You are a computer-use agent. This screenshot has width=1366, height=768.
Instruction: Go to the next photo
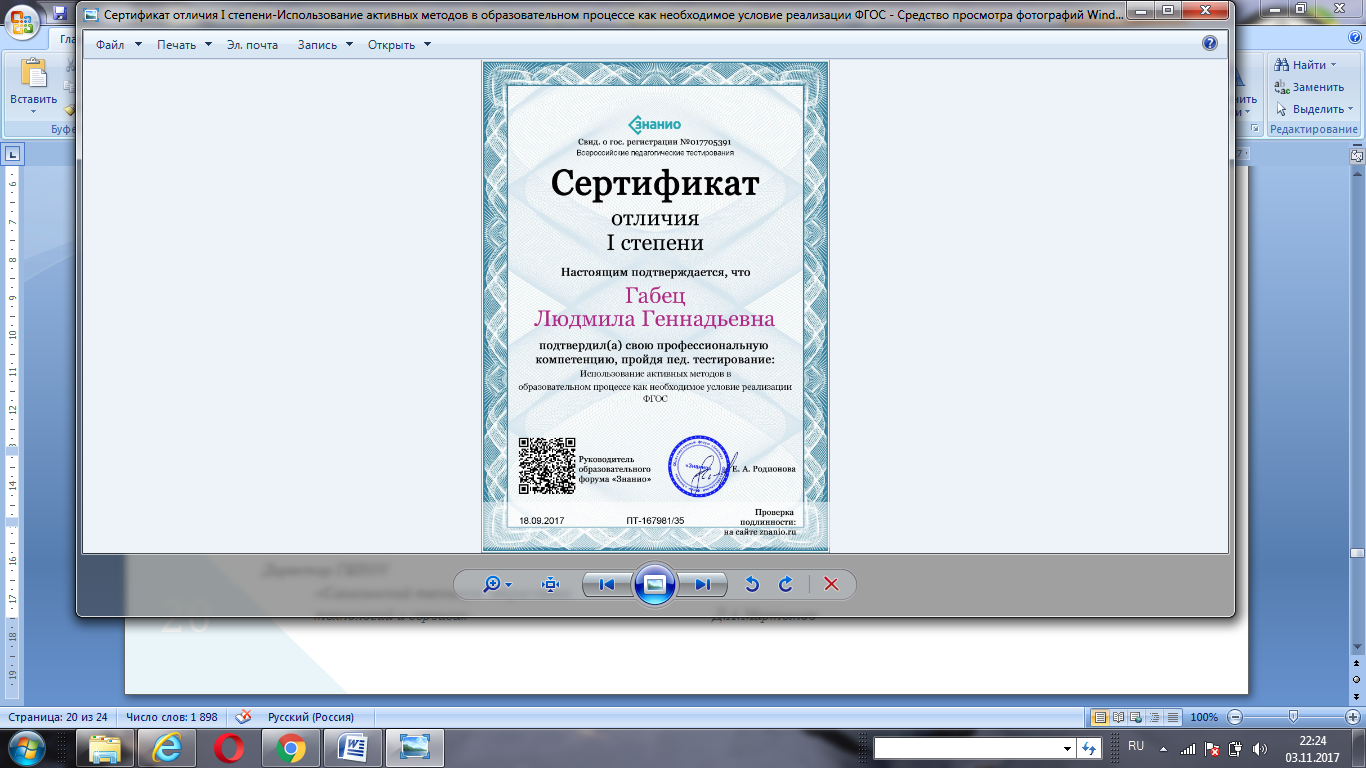click(703, 584)
